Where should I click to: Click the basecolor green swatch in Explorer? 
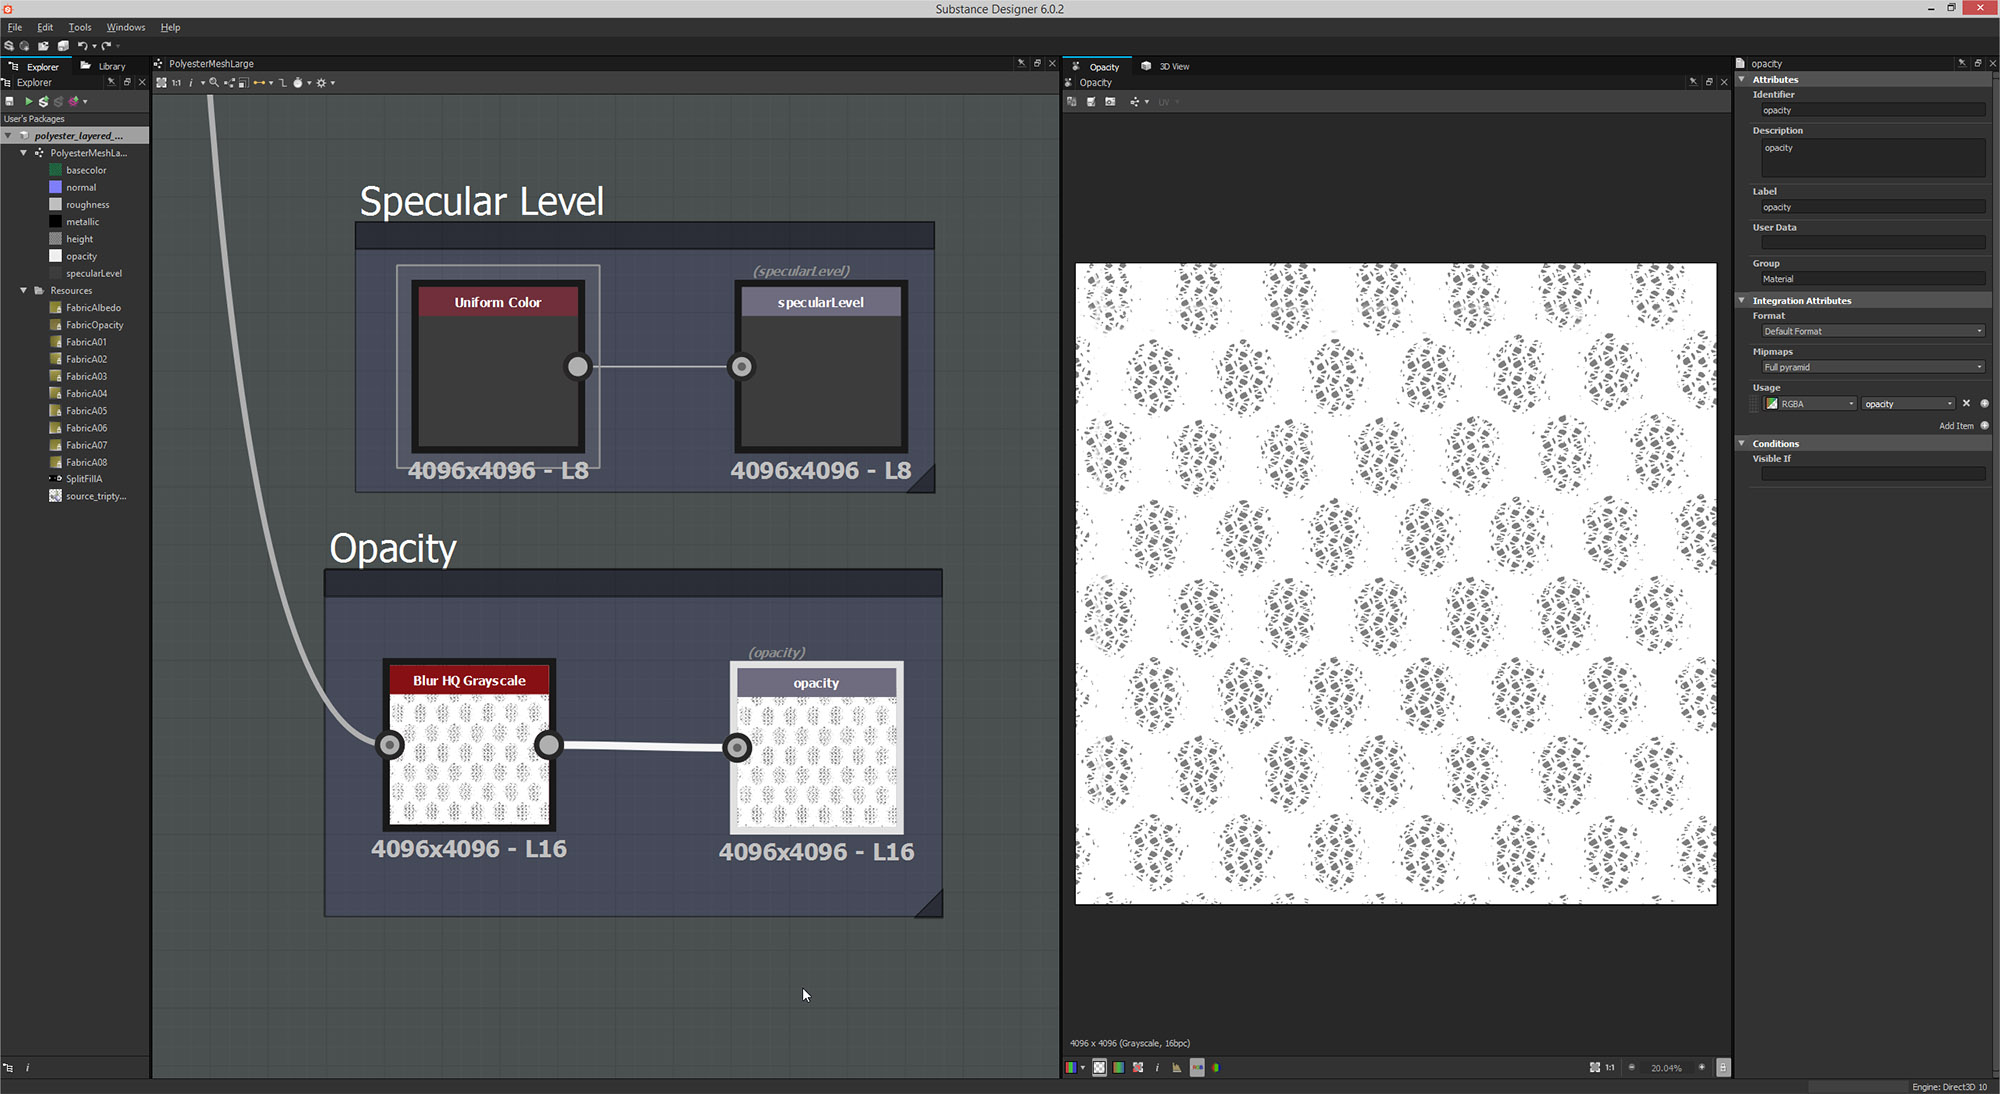(56, 170)
